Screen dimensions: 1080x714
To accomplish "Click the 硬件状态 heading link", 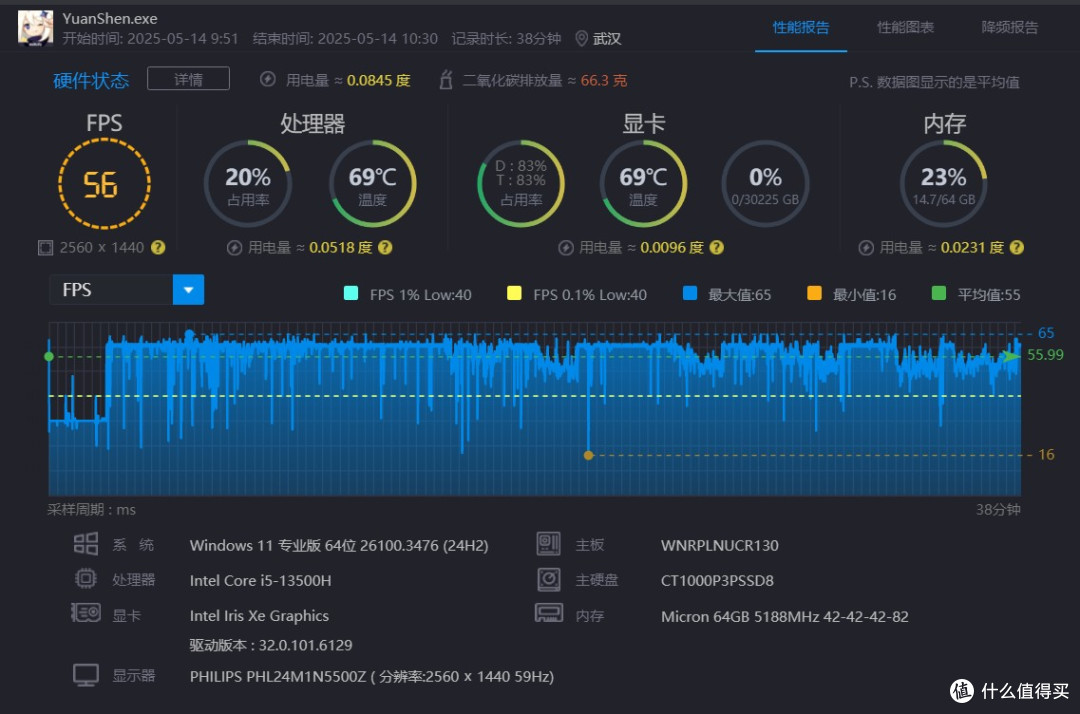I will [91, 81].
